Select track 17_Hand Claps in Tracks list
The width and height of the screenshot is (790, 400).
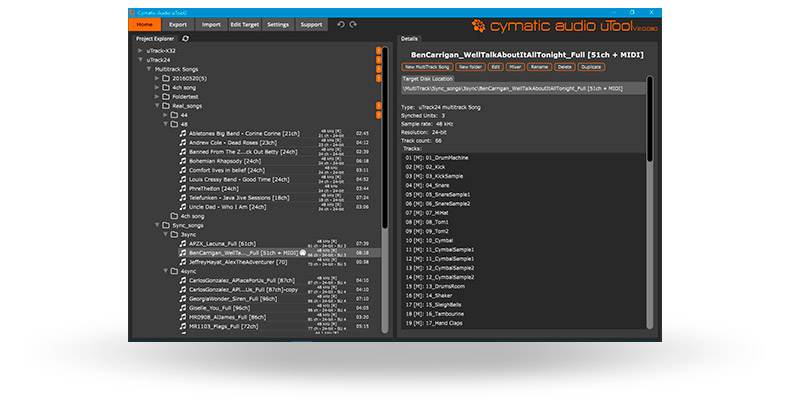pyautogui.click(x=434, y=323)
